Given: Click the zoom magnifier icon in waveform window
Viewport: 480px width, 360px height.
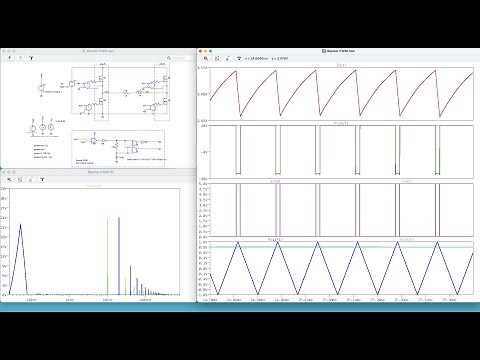Looking at the screenshot, I should 206,58.
